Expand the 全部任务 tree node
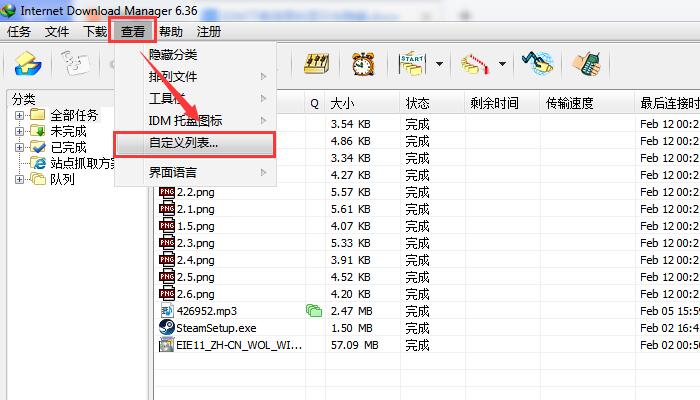 click(19, 115)
